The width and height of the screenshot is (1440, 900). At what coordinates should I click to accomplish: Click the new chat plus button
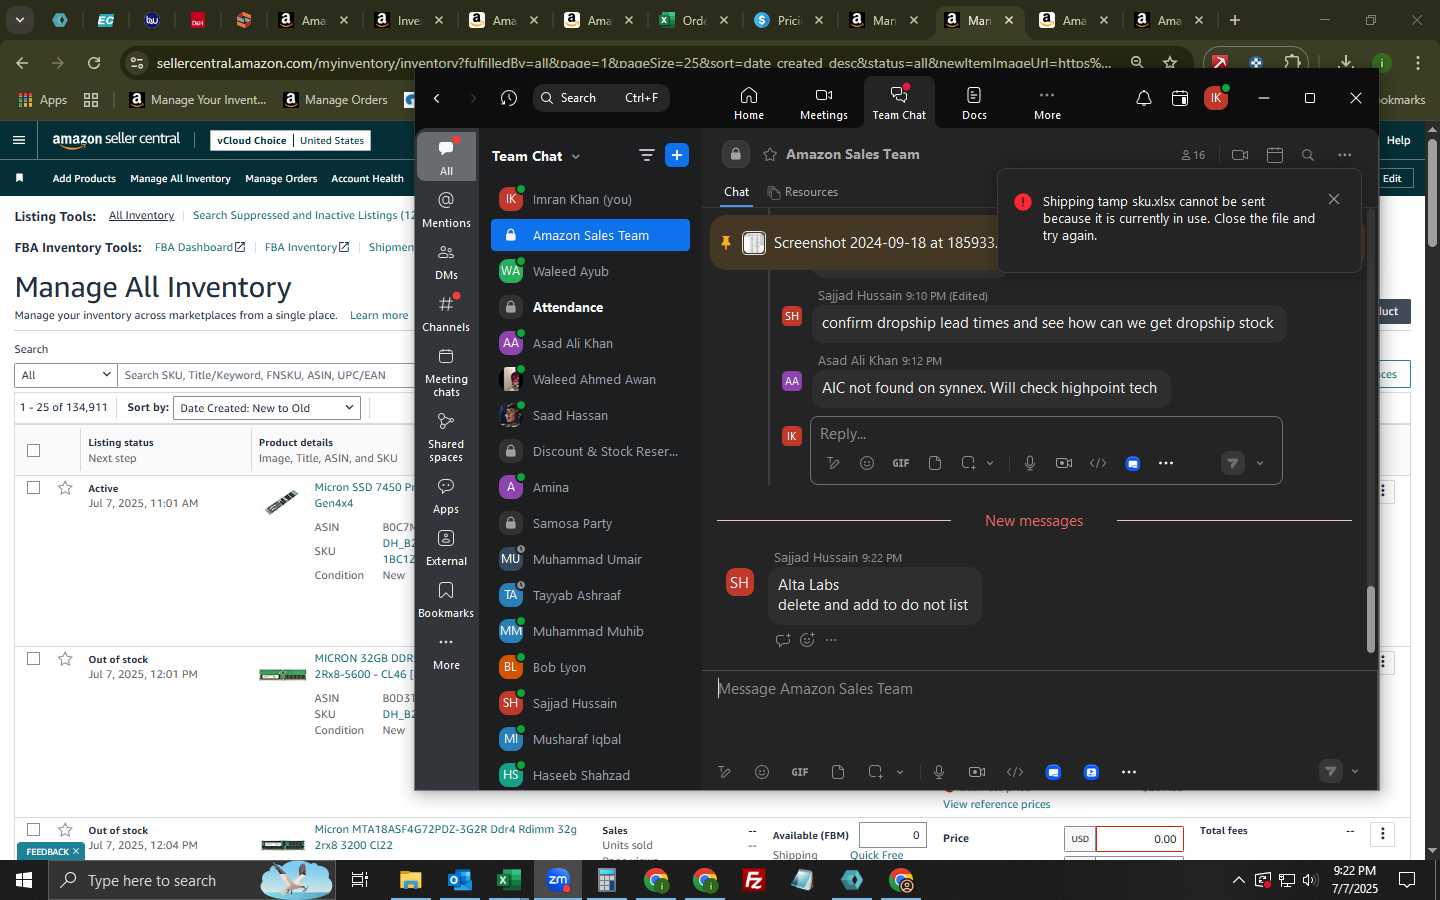coord(677,155)
